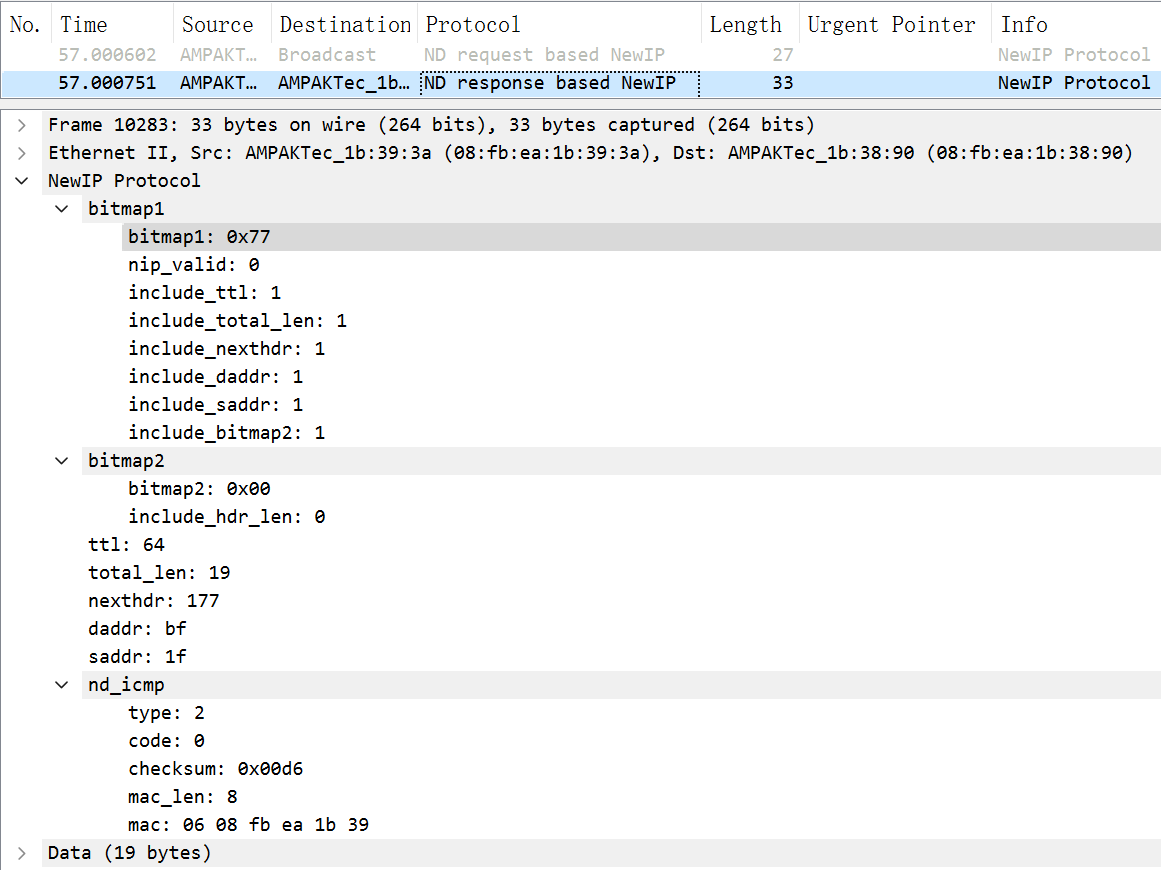Image resolution: width=1161 pixels, height=870 pixels.
Task: Collapse the nd_icmp subtree
Action: [x=62, y=685]
